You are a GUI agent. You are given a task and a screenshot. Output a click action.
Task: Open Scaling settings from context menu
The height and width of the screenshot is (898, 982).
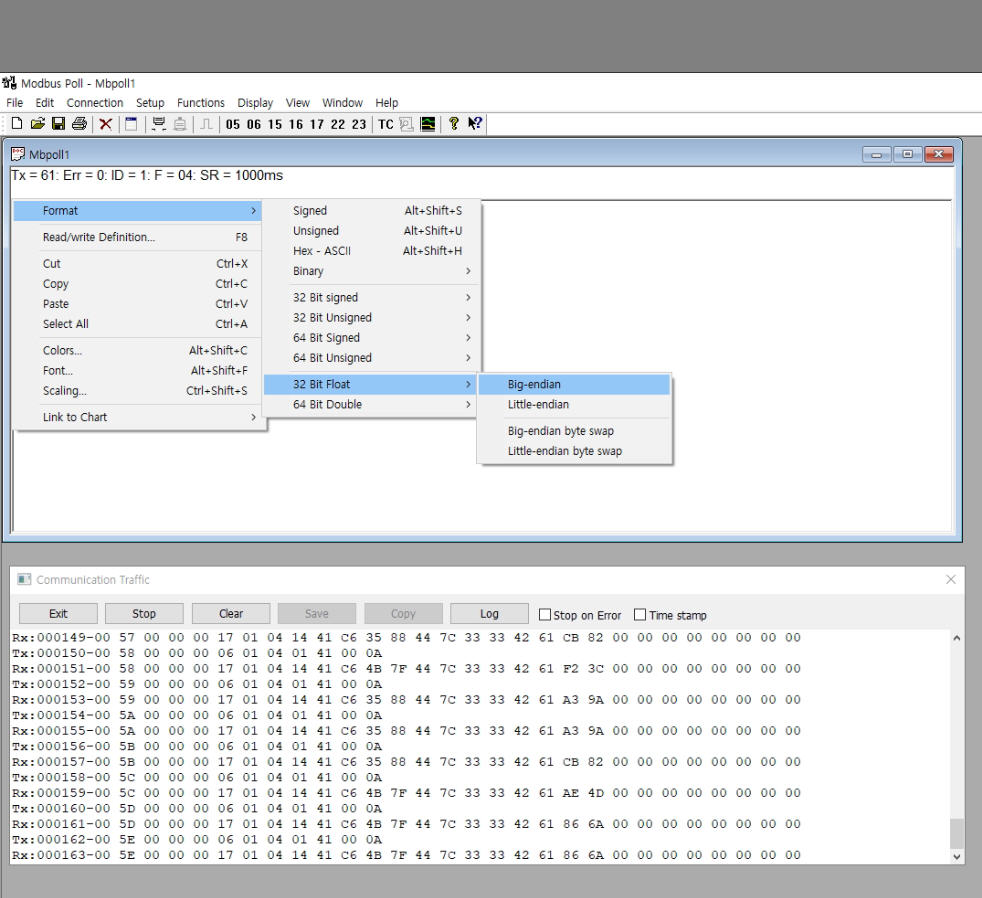pyautogui.click(x=138, y=391)
